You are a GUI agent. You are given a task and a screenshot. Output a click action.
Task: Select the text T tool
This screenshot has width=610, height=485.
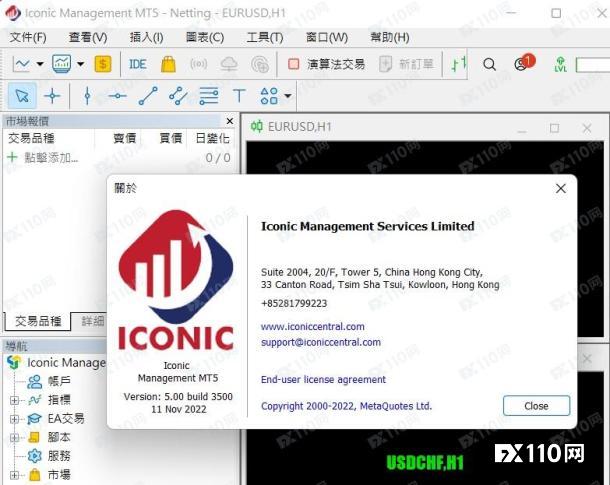239,96
